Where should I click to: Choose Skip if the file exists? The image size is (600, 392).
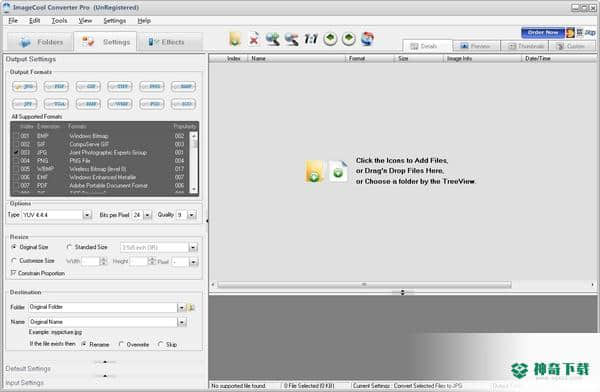160,344
